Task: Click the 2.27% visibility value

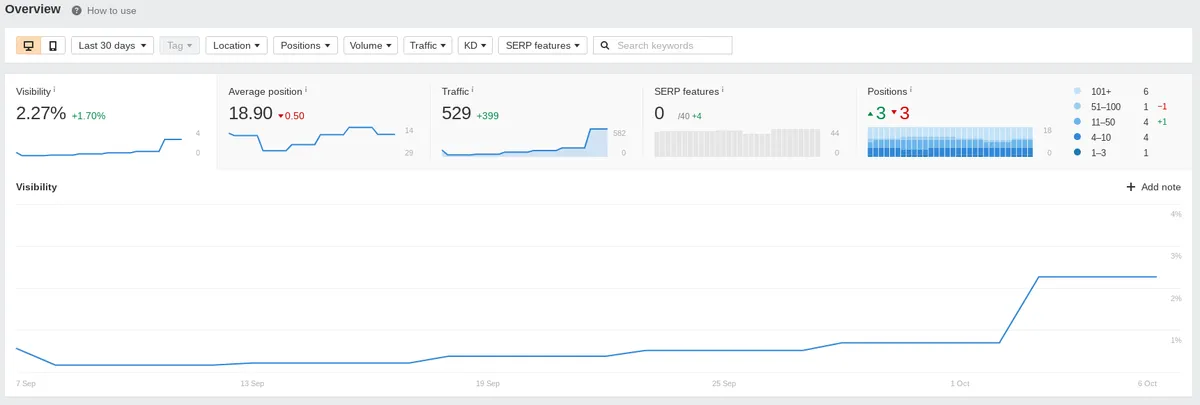Action: pyautogui.click(x=41, y=113)
